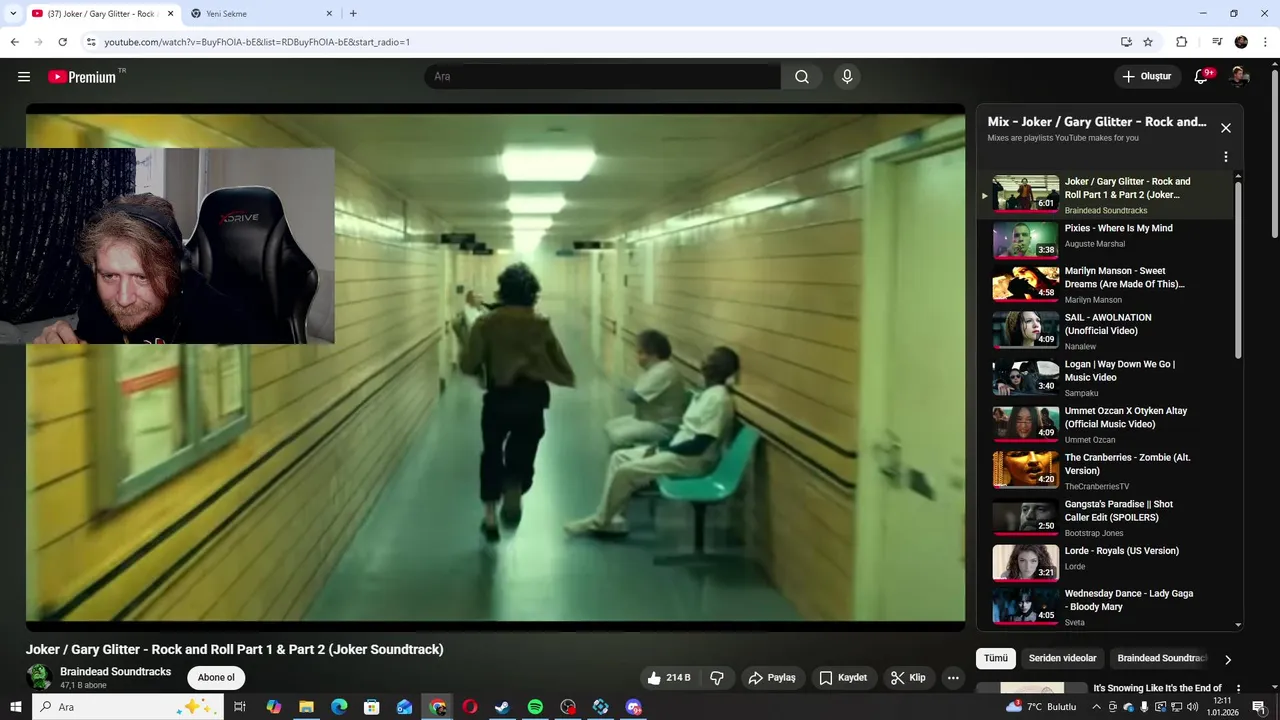Open the YouTube hamburger guide menu
The height and width of the screenshot is (720, 1280).
[24, 77]
